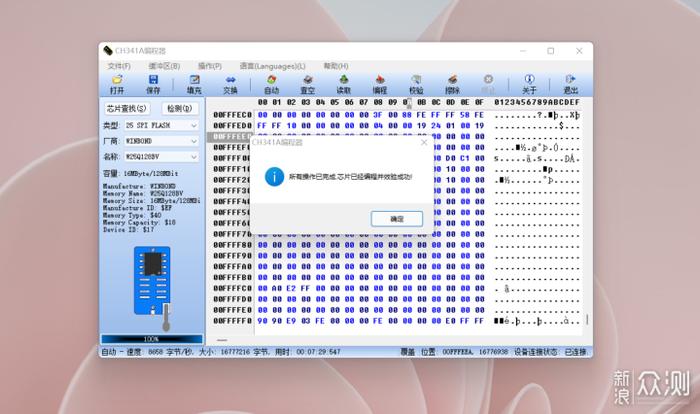Select the address row 00FFFFD0
The height and width of the screenshot is (414, 700).
coord(232,299)
